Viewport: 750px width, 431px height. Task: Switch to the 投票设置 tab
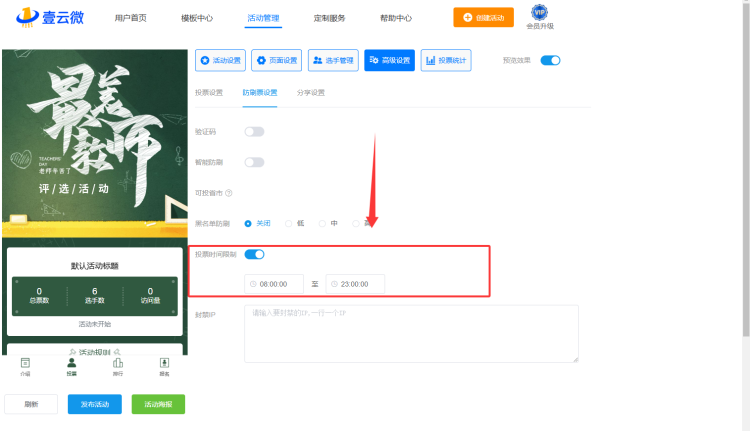[208, 92]
